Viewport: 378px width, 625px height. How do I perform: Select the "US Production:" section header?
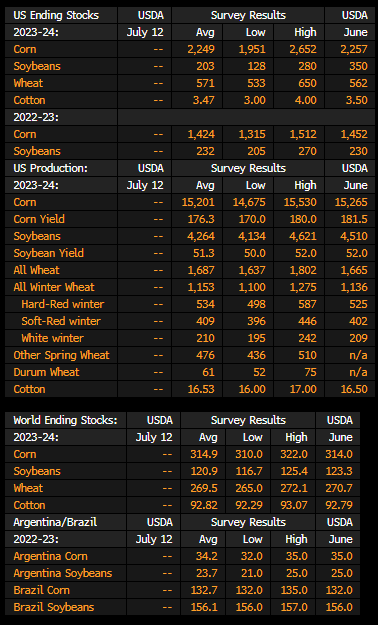coord(50,168)
